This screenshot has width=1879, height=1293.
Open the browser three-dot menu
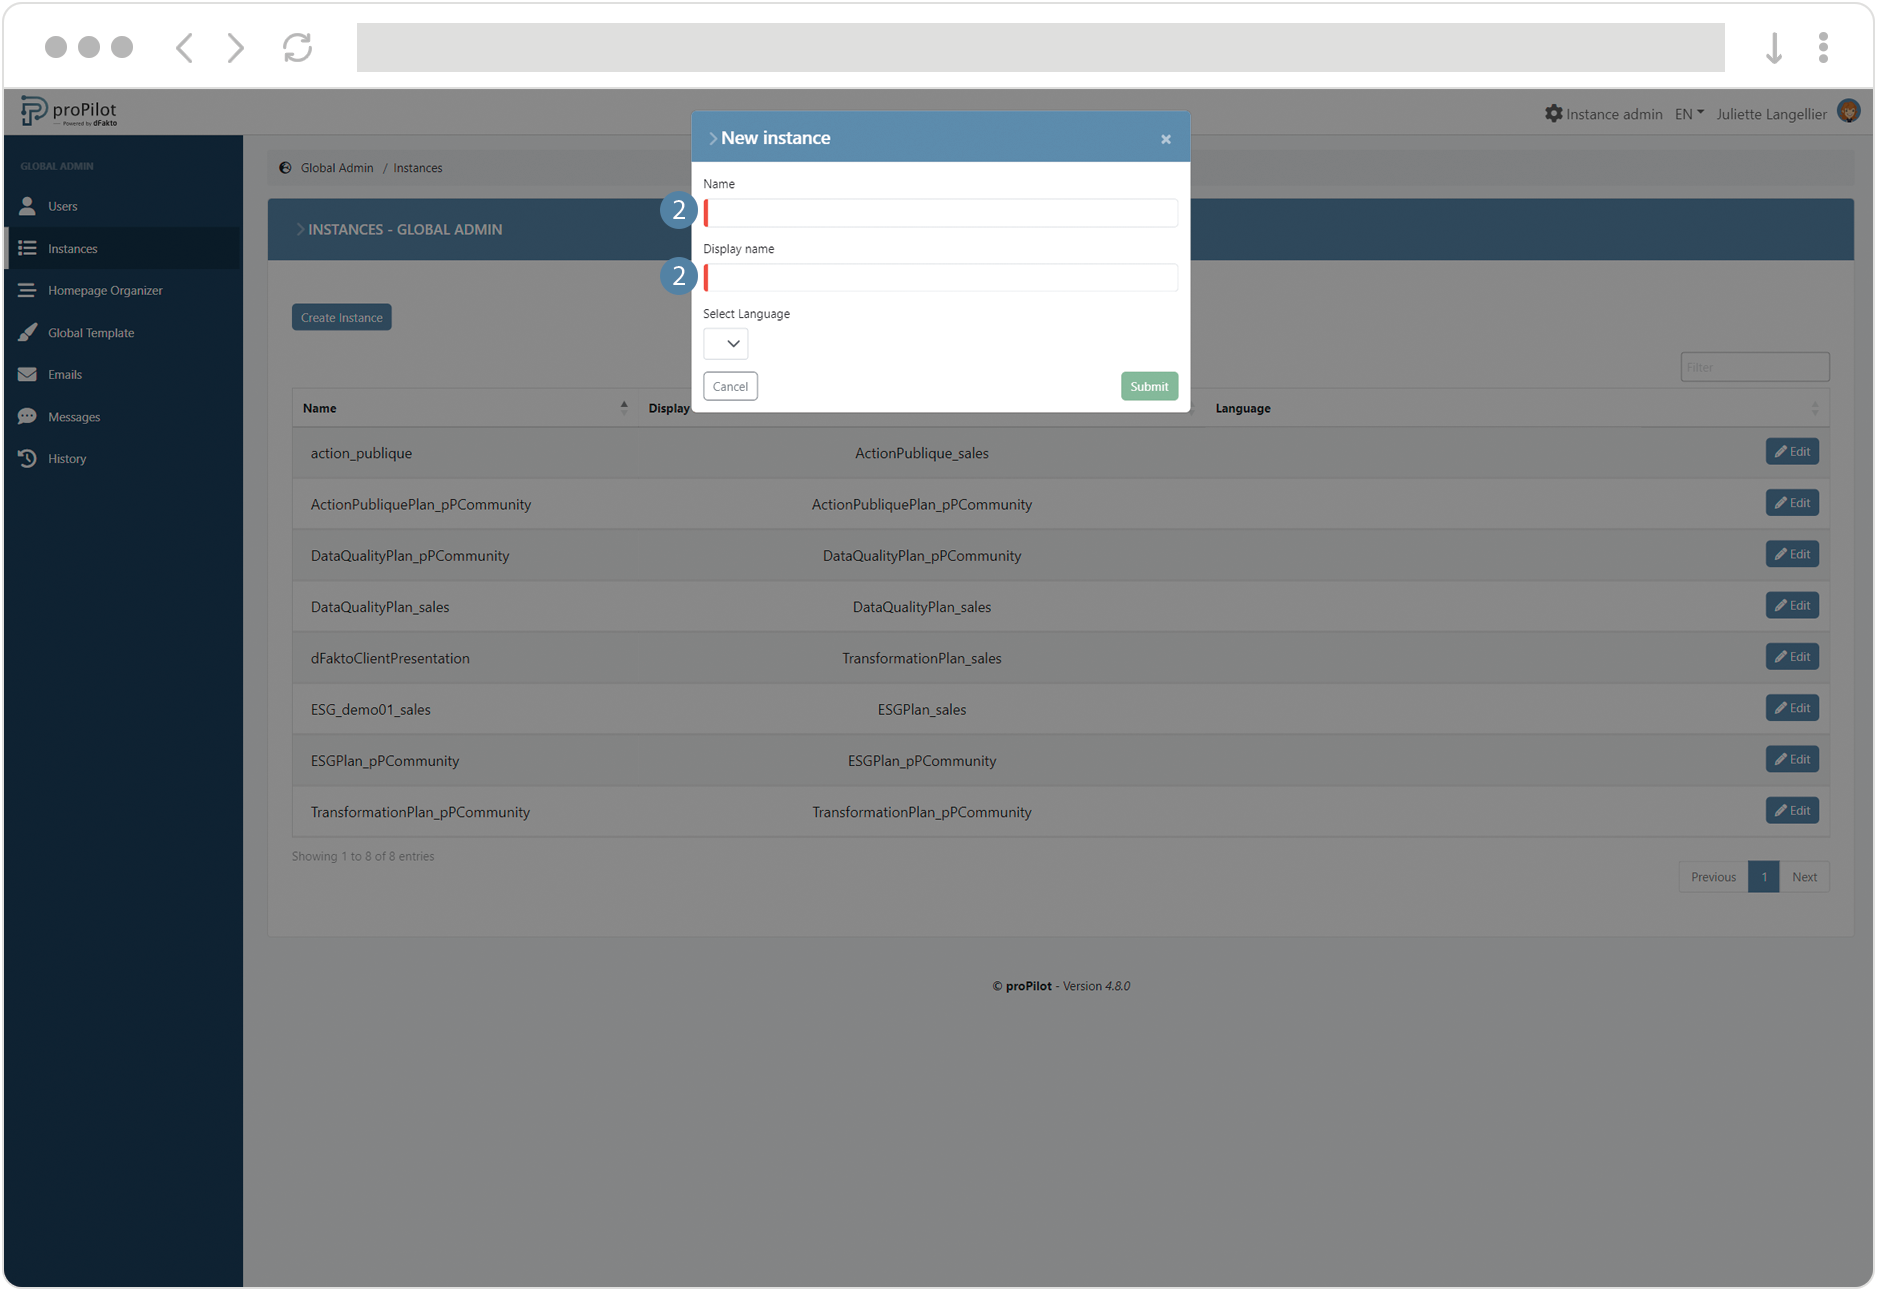[1823, 47]
